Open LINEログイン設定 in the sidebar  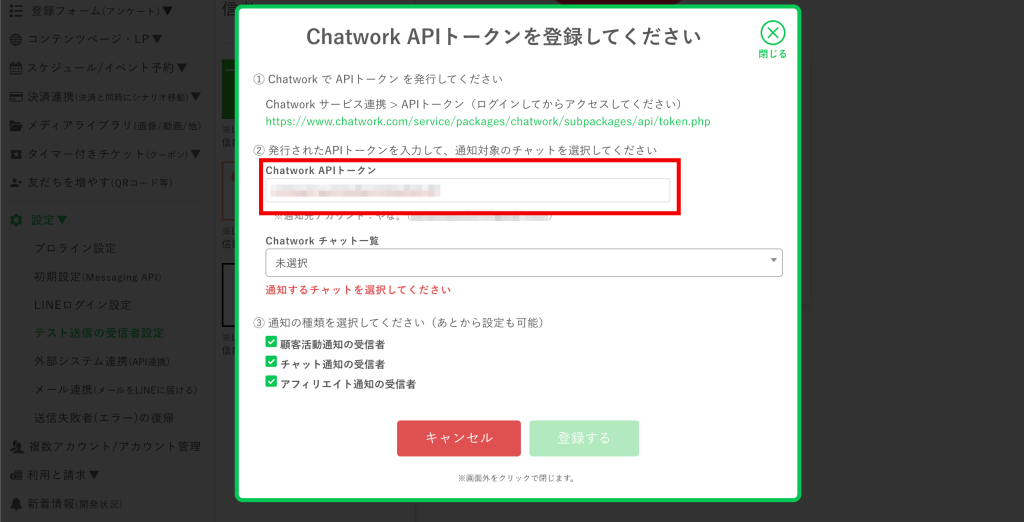(82, 305)
